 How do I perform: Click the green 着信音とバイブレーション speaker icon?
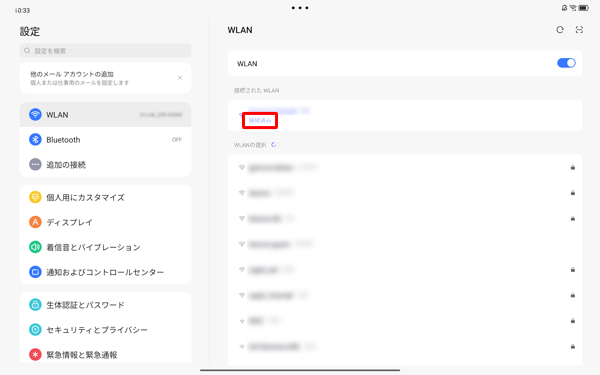35,247
